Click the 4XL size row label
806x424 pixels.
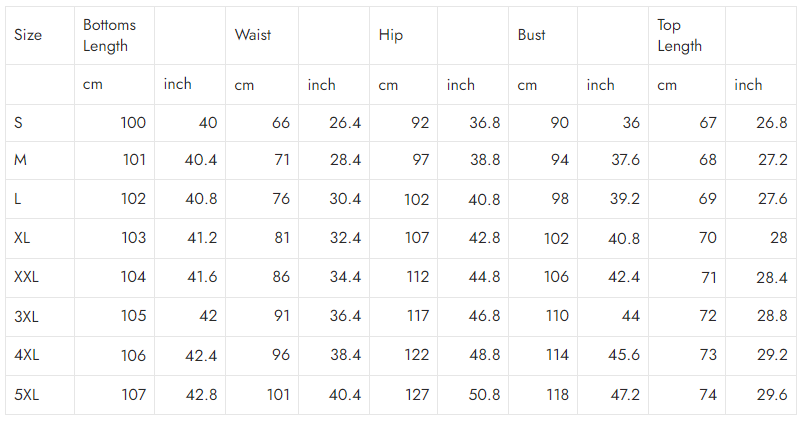pyautogui.click(x=26, y=355)
